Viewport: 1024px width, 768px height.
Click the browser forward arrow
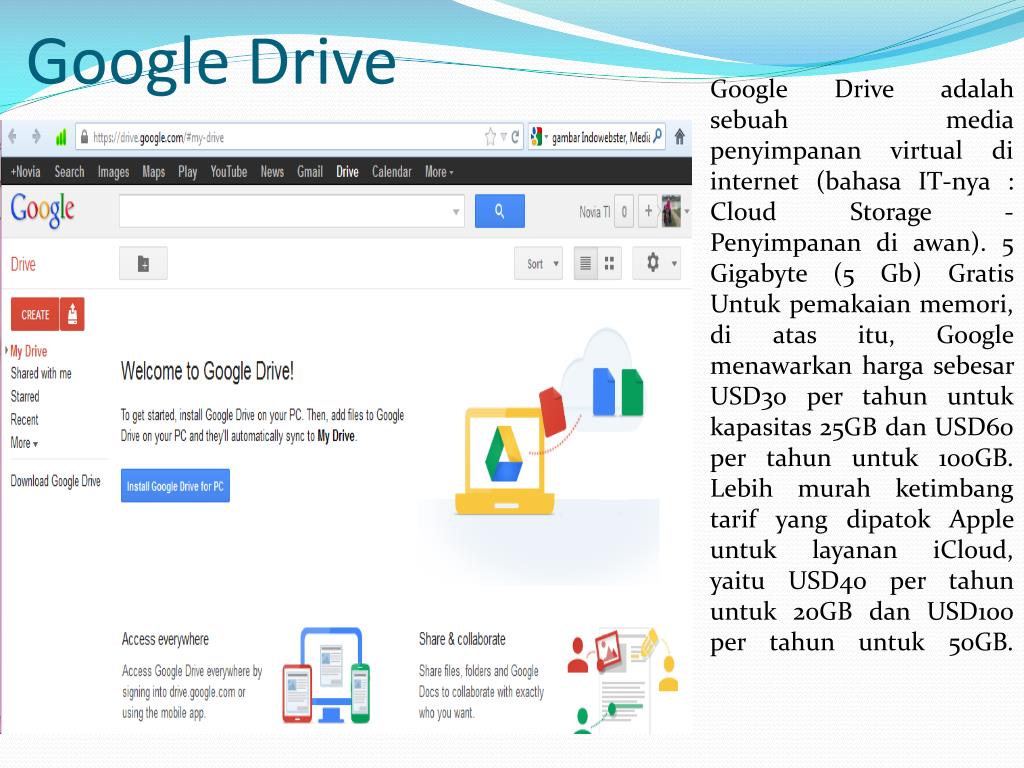click(x=36, y=137)
